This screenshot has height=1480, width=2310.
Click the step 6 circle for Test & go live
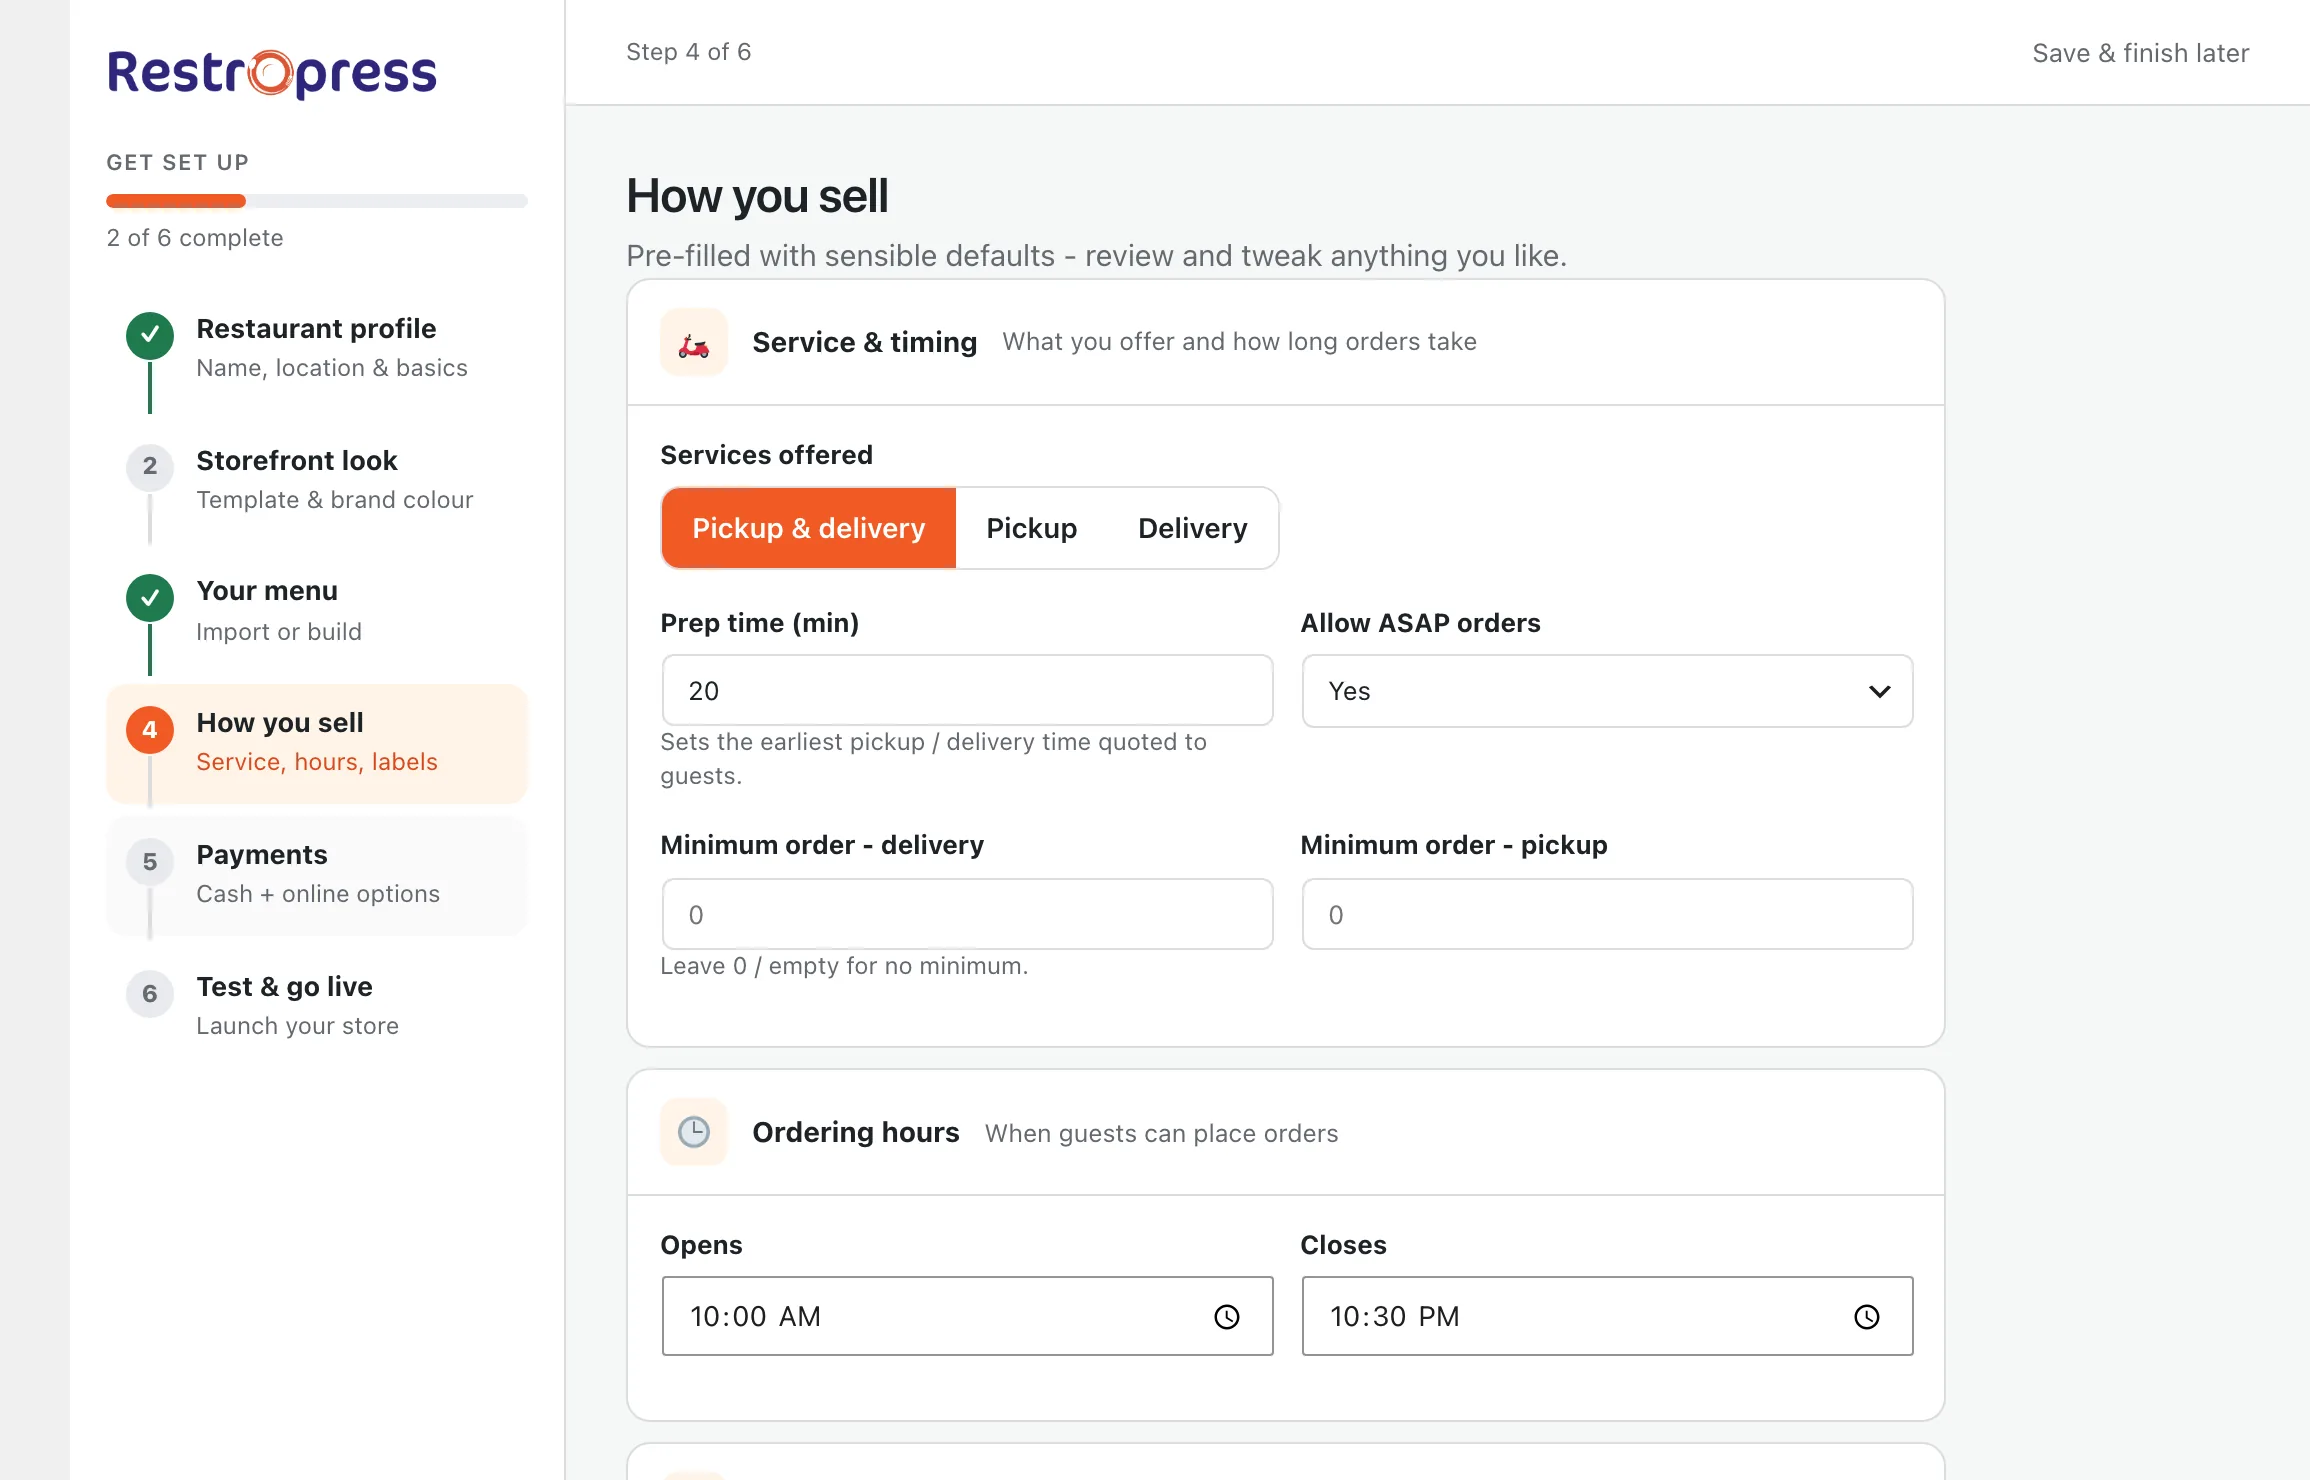(x=150, y=994)
